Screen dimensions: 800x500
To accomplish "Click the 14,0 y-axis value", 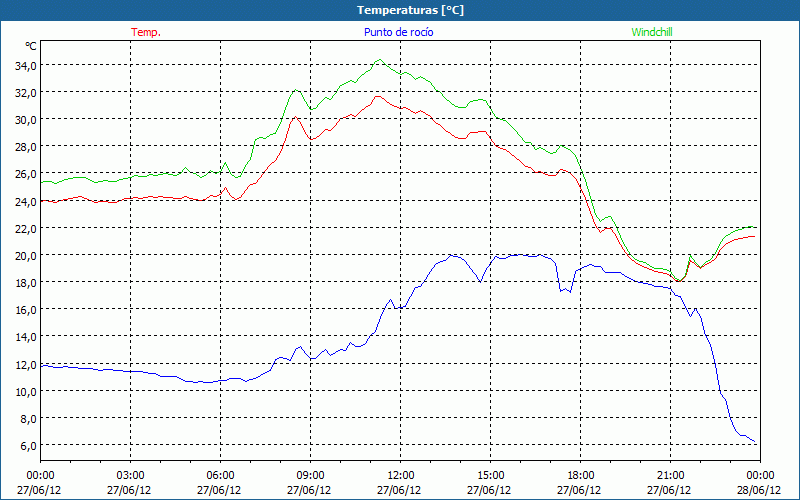I will pyautogui.click(x=26, y=337).
